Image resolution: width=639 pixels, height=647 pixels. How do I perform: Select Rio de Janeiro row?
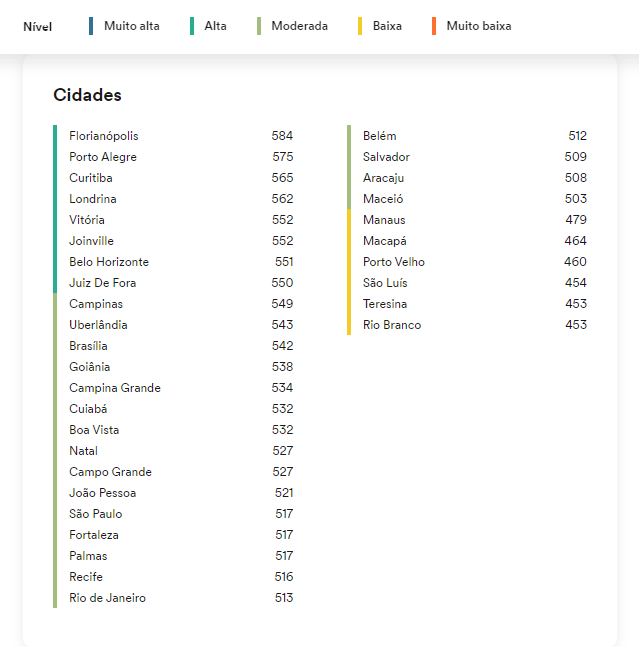pos(107,598)
